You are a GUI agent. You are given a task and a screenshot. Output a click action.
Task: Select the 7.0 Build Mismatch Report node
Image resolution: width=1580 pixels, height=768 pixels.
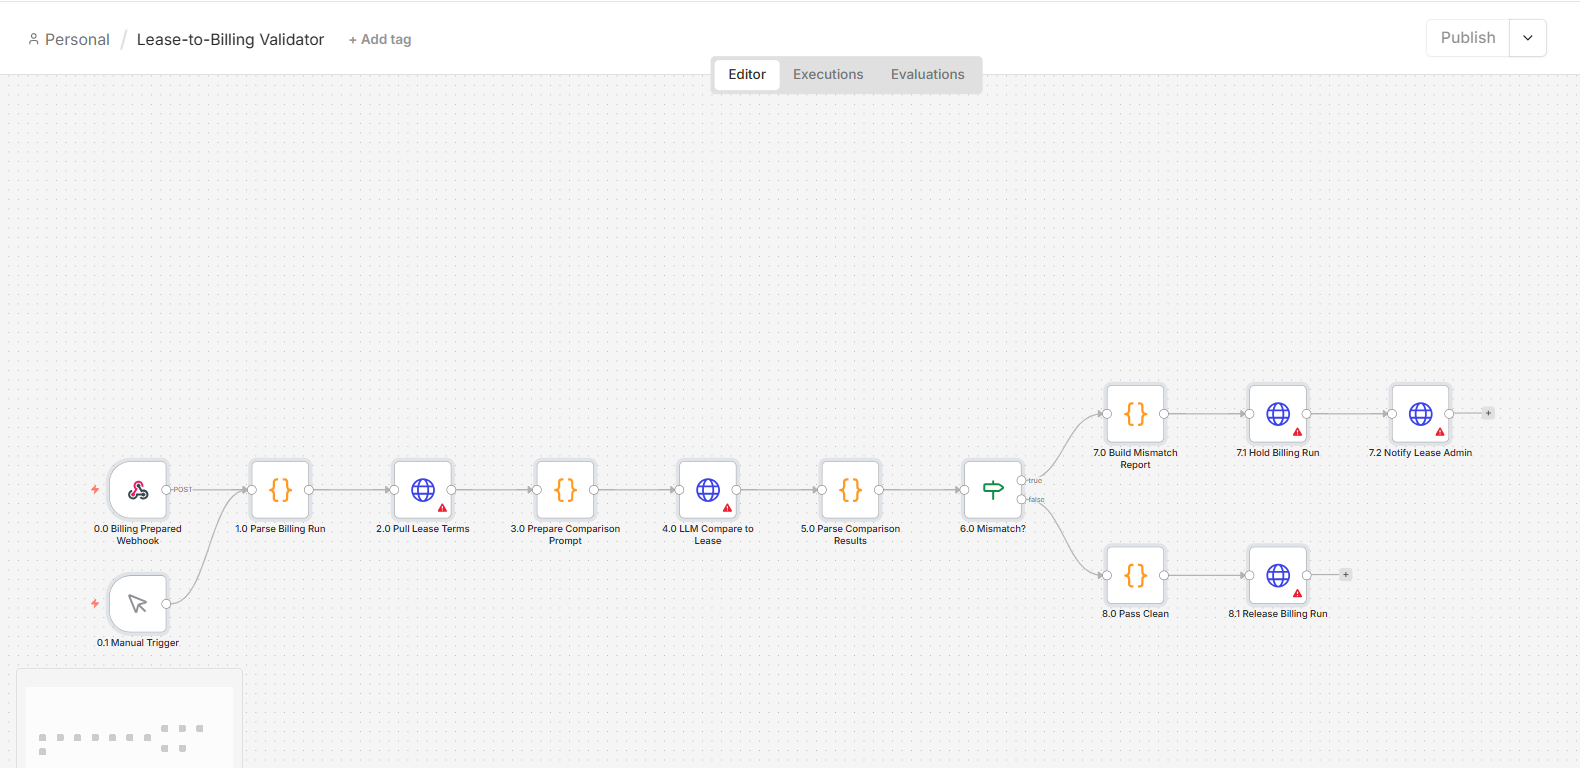click(1136, 414)
